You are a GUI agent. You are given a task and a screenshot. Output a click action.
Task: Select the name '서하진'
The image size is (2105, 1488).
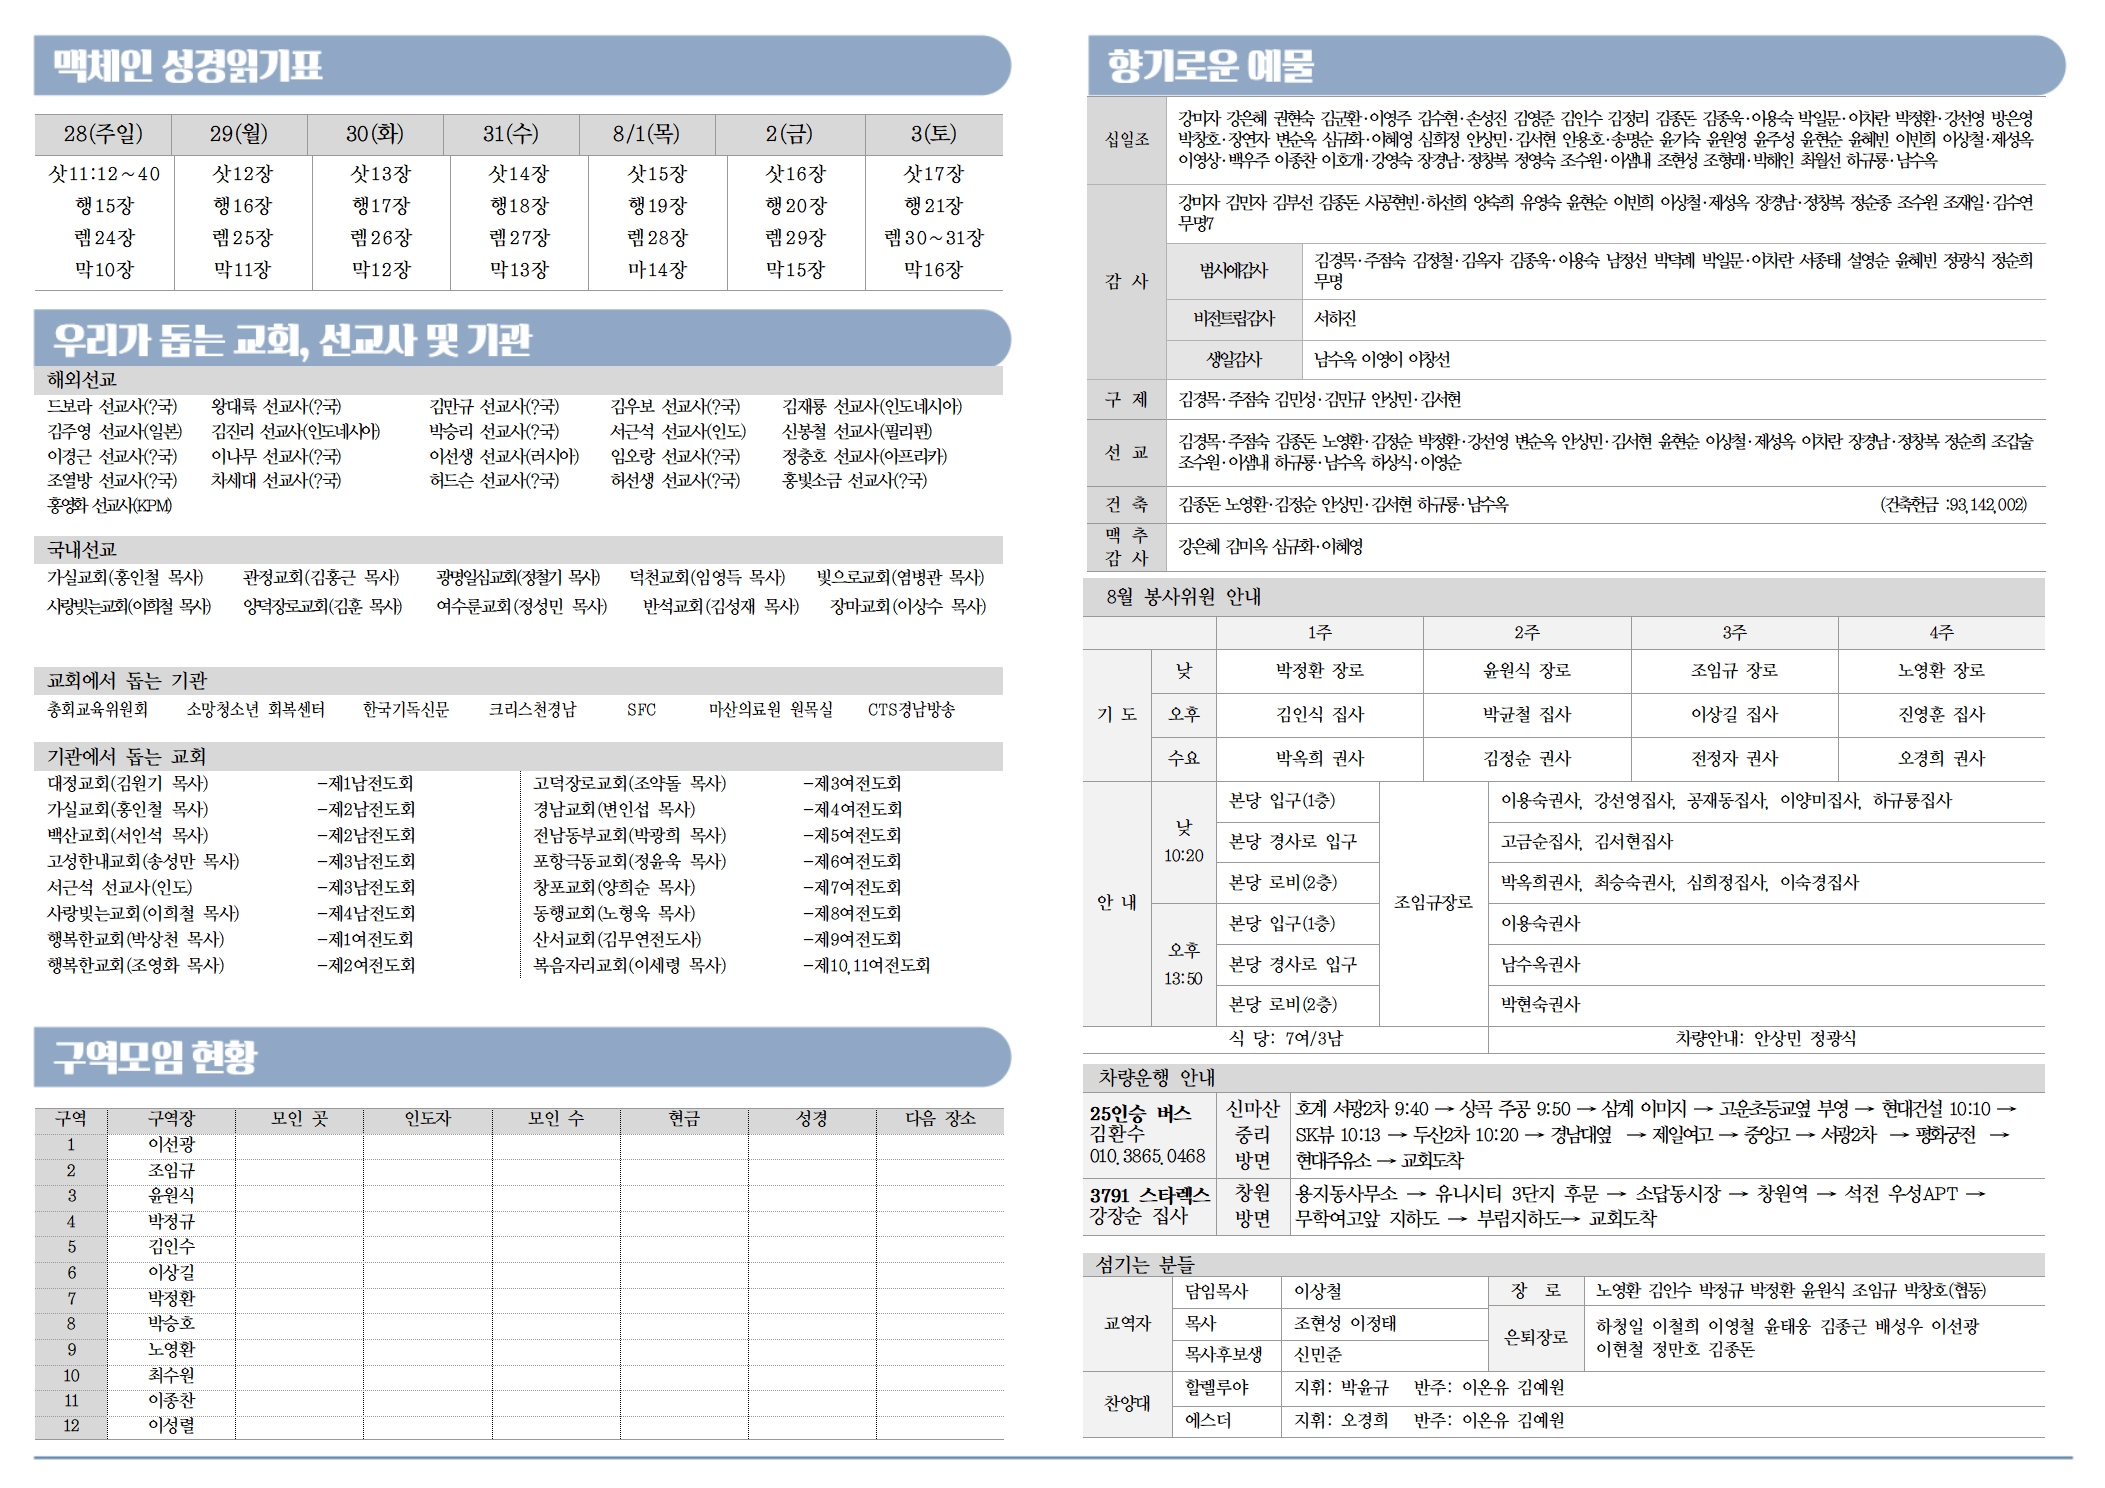click(1335, 319)
